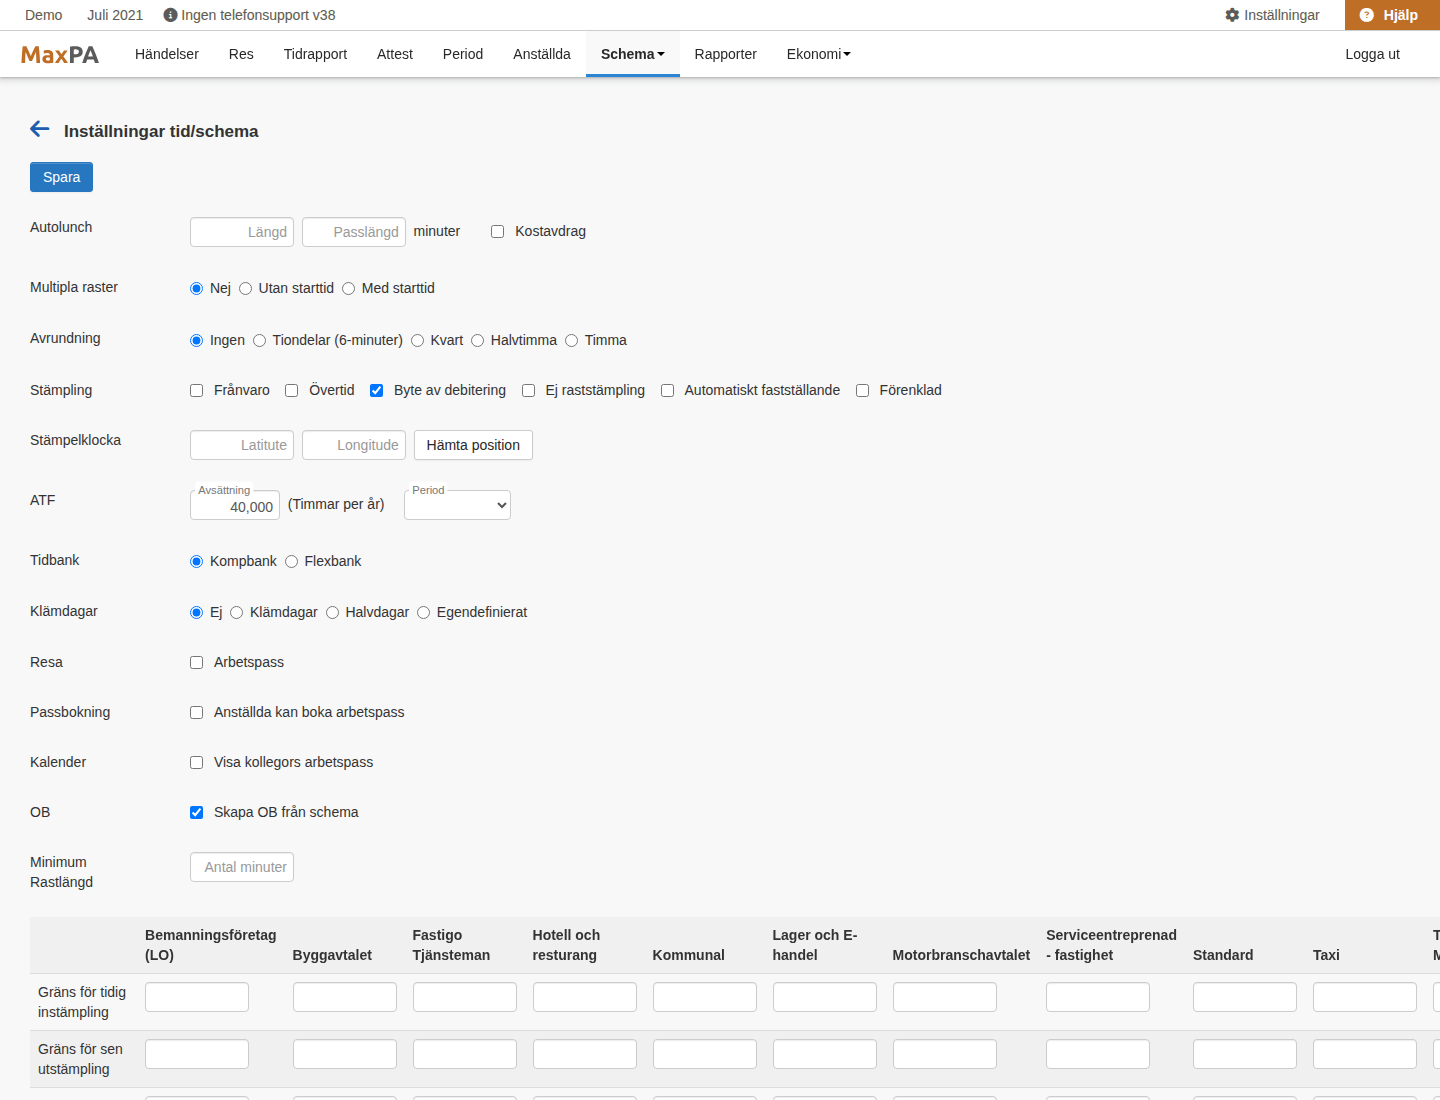Open Inställningar in the top bar
The width and height of the screenshot is (1440, 1100).
pyautogui.click(x=1272, y=15)
